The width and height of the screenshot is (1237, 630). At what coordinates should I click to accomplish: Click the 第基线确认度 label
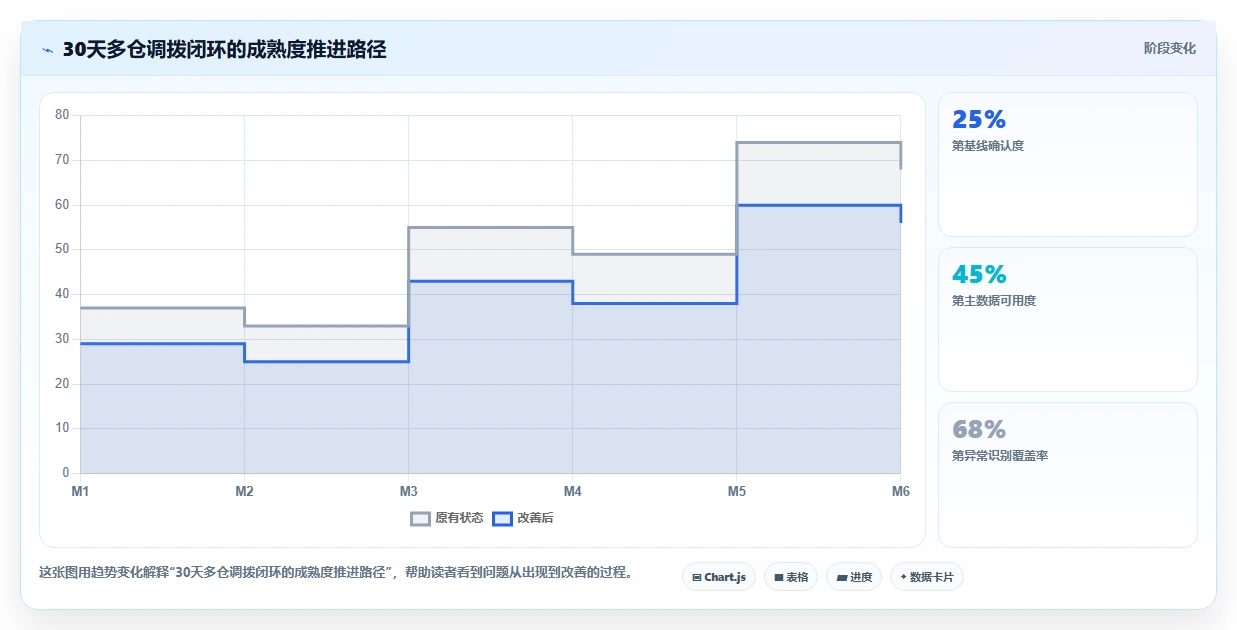click(x=988, y=146)
